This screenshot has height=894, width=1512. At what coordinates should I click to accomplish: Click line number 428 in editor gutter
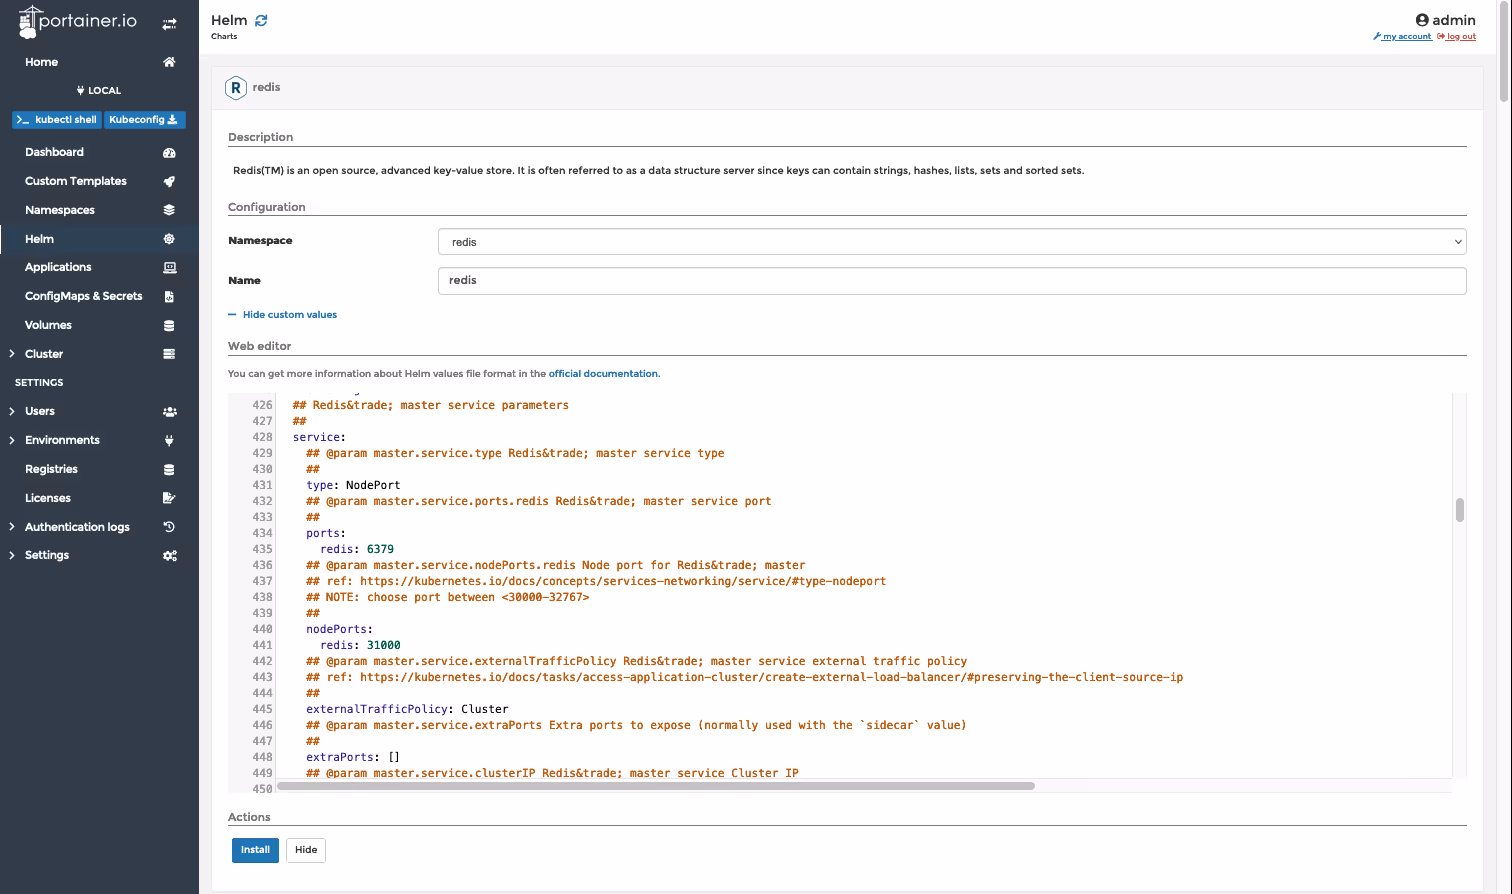pos(262,437)
